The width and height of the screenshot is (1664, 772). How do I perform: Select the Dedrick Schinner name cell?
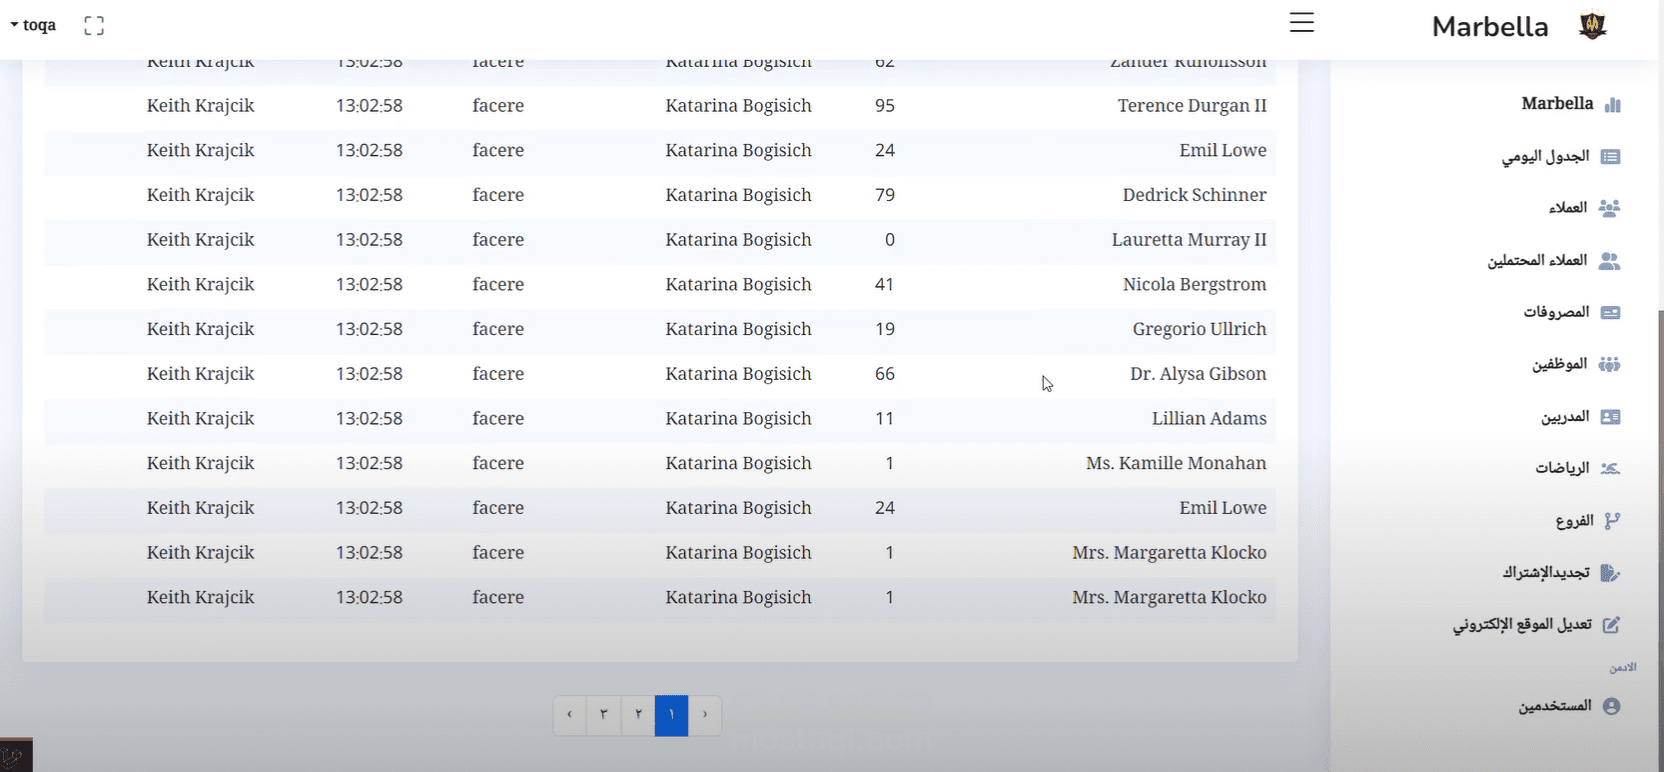[1194, 195]
